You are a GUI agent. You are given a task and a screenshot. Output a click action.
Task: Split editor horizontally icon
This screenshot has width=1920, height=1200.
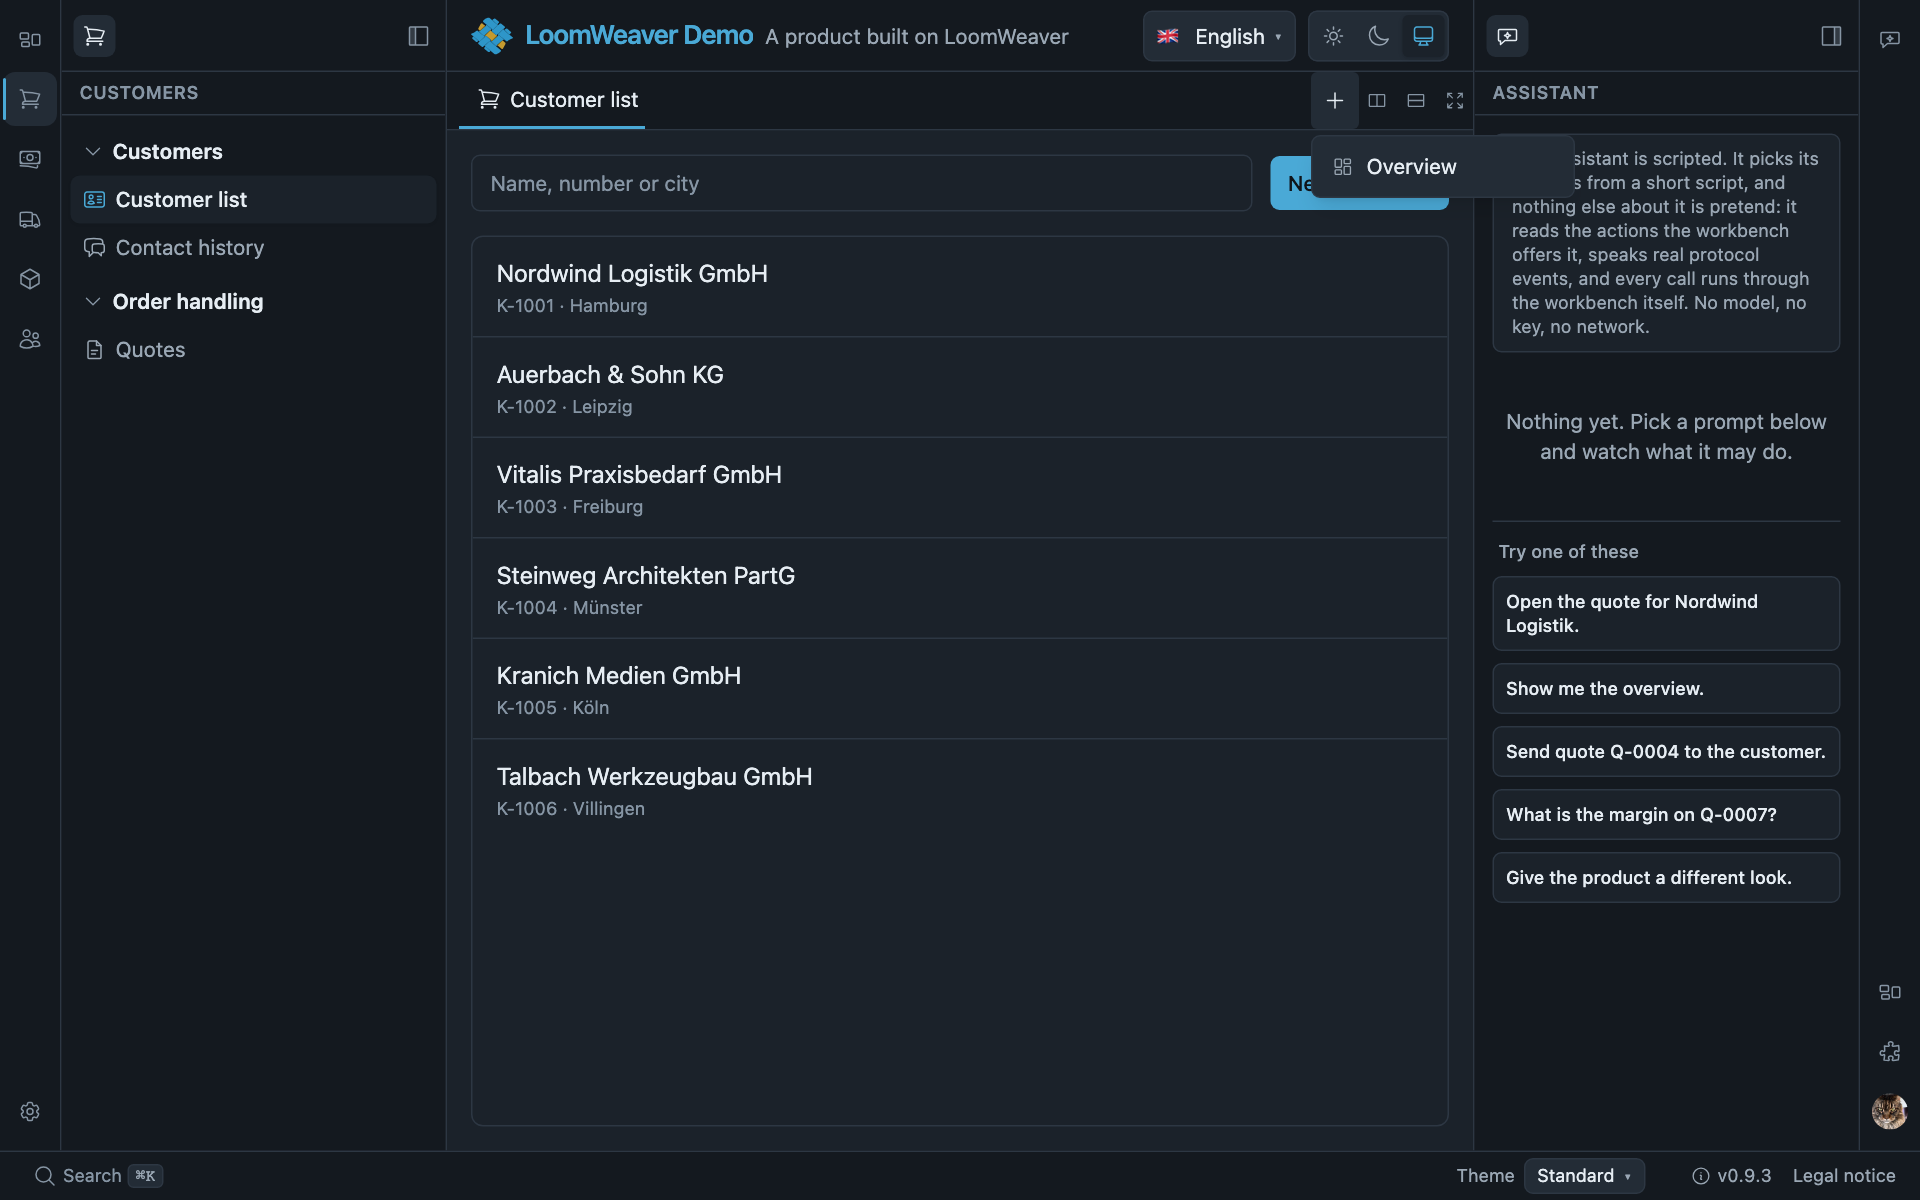point(1416,100)
